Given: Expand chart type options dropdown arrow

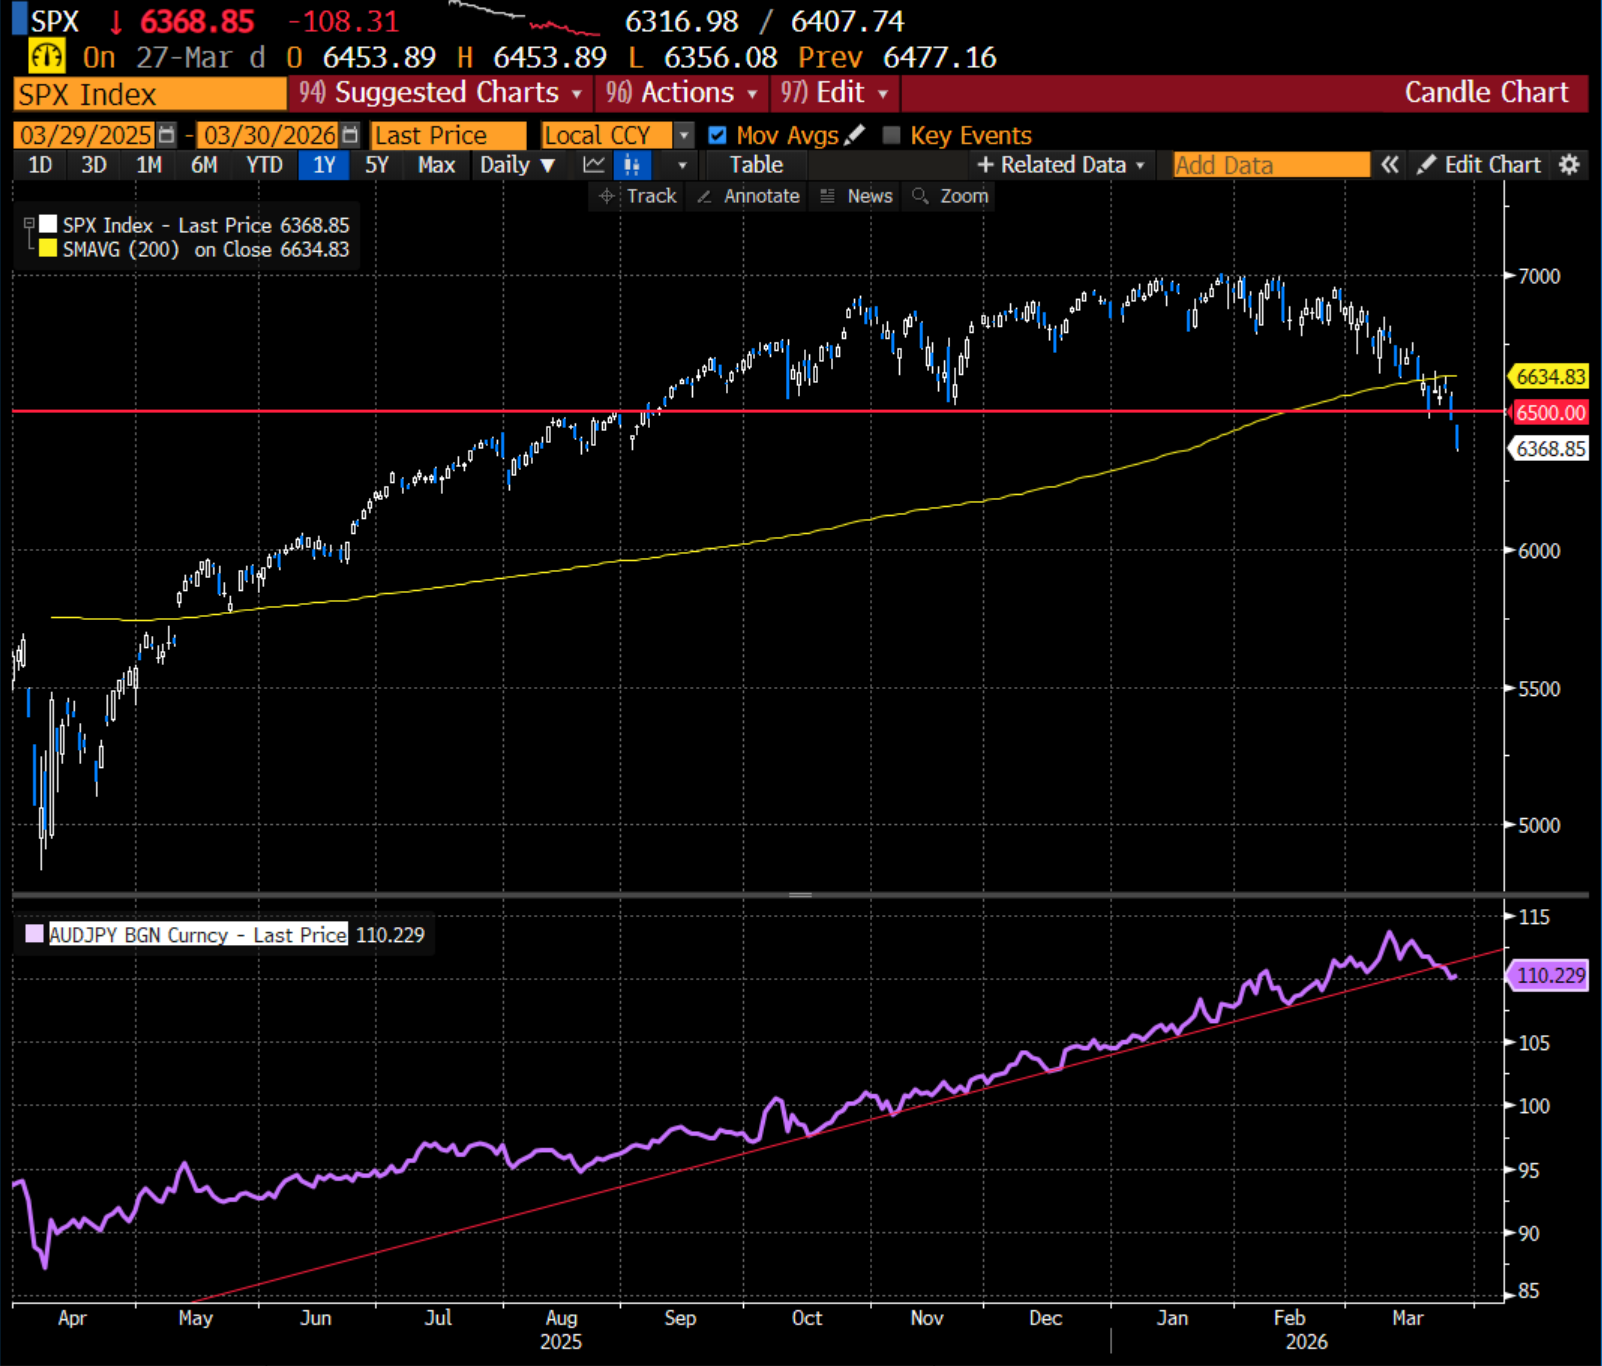Looking at the screenshot, I should [x=682, y=165].
